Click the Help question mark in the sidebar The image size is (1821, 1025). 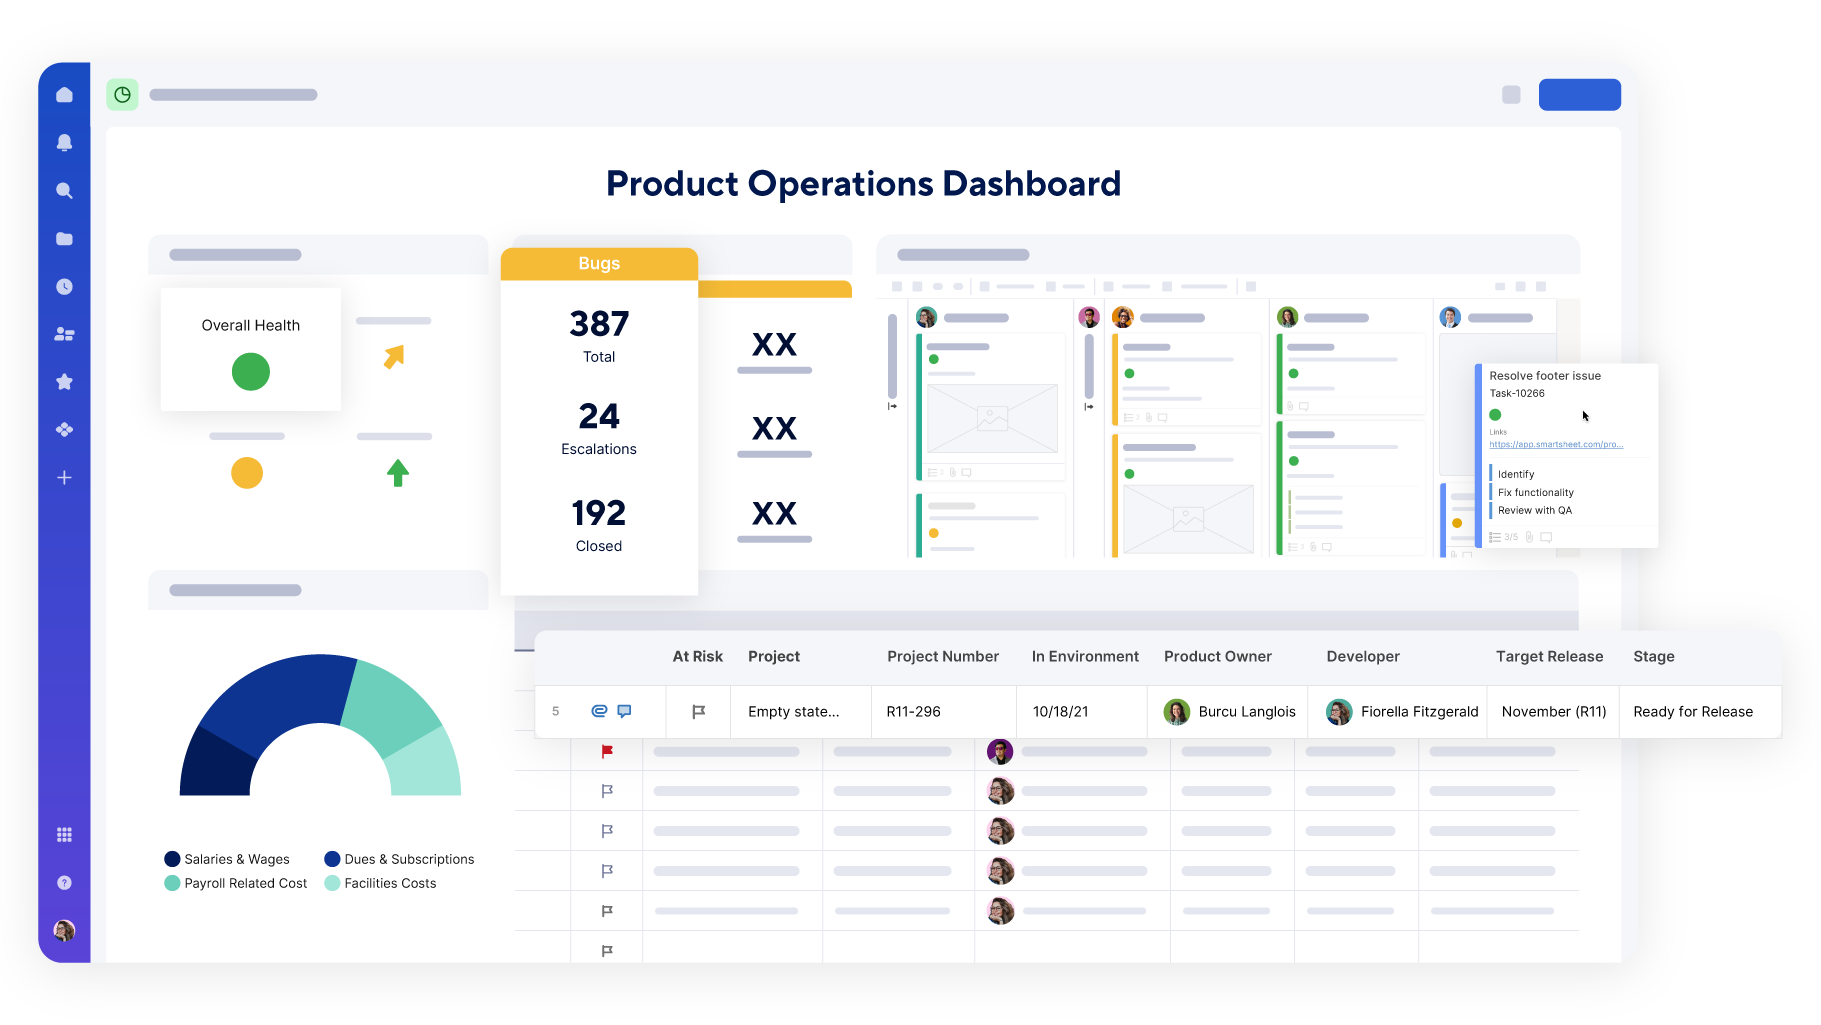[x=64, y=882]
